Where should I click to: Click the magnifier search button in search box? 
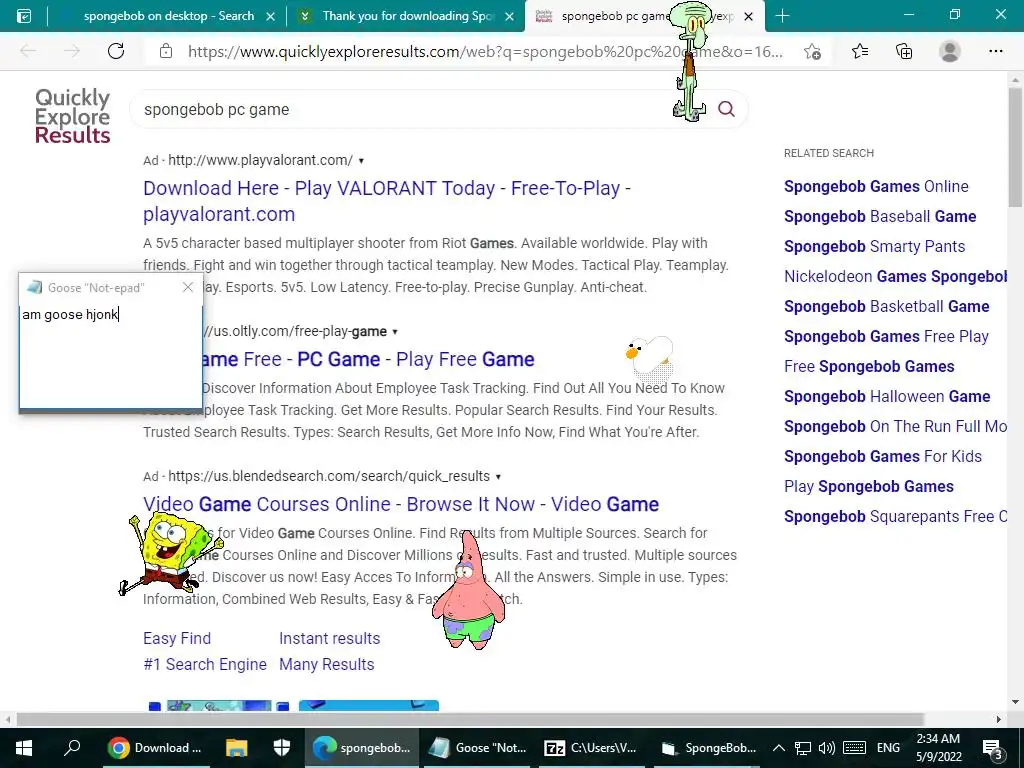pyautogui.click(x=726, y=109)
